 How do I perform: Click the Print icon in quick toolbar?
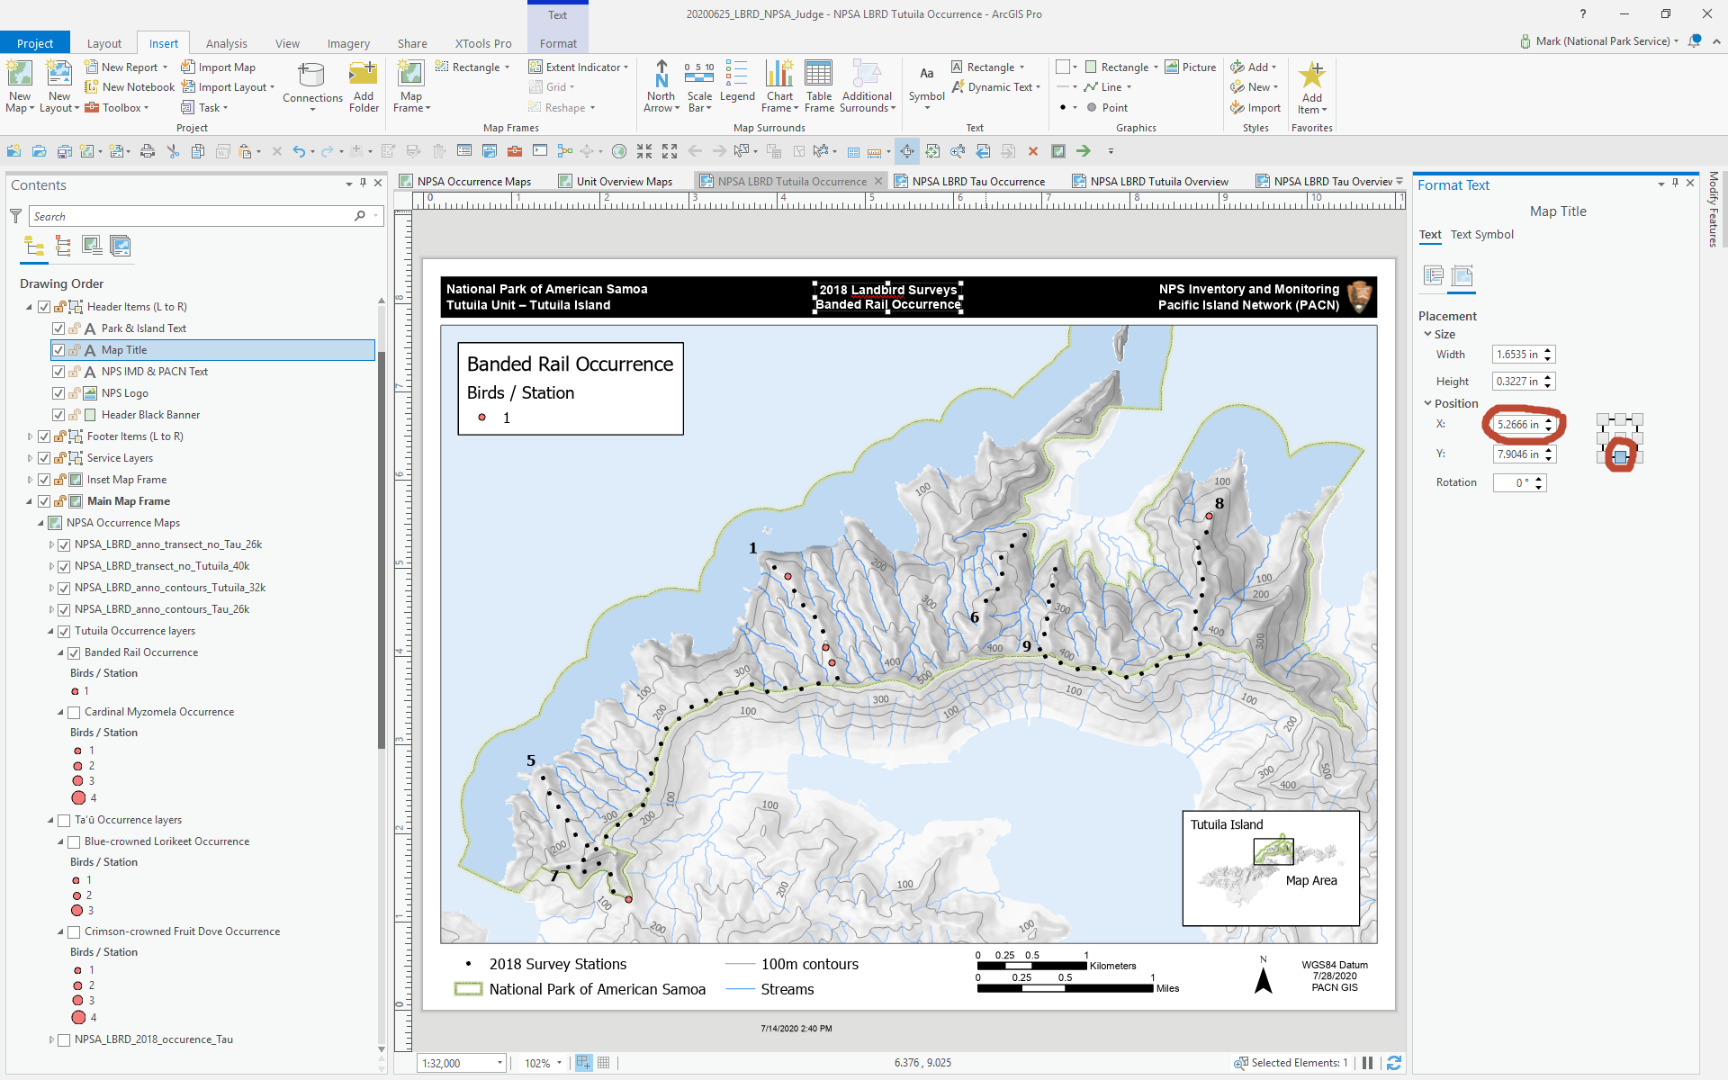pos(148,151)
